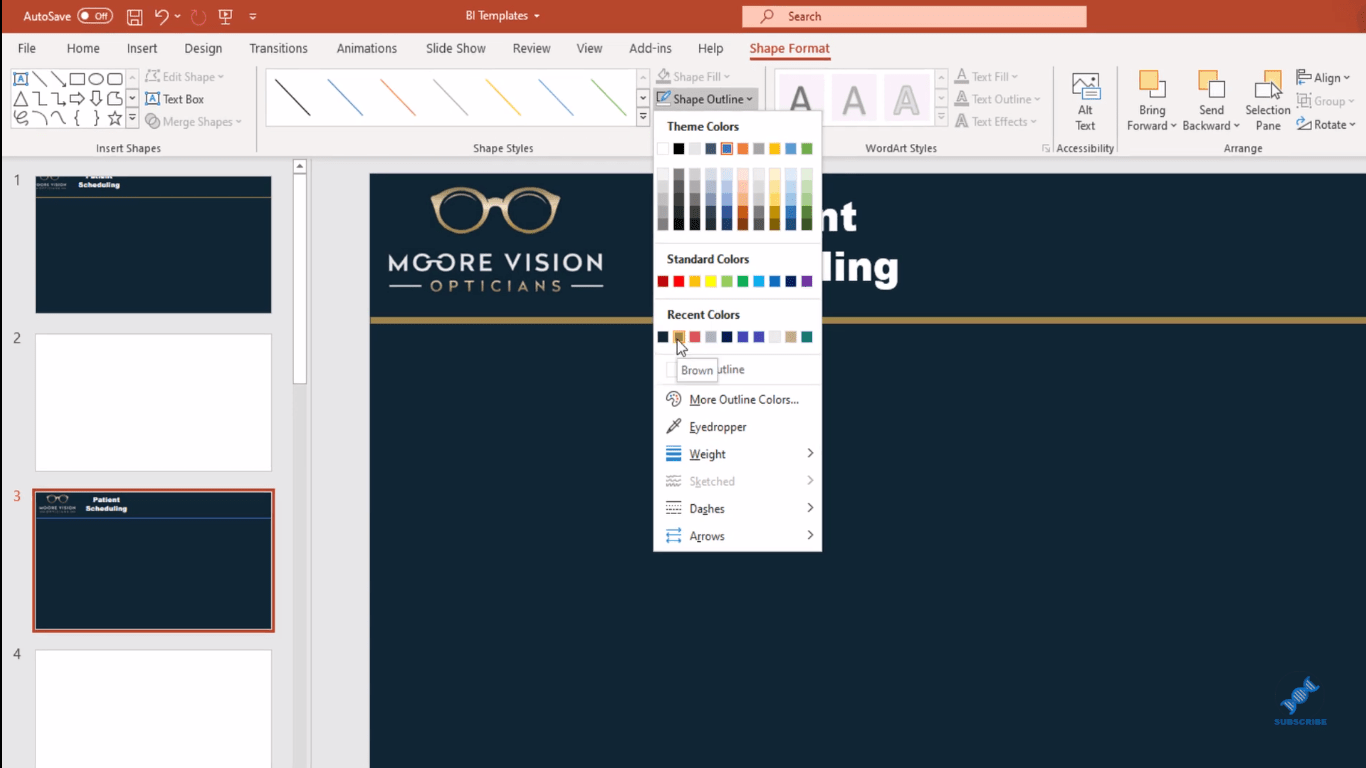Select the oval shape in Insert Shapes

[96, 79]
